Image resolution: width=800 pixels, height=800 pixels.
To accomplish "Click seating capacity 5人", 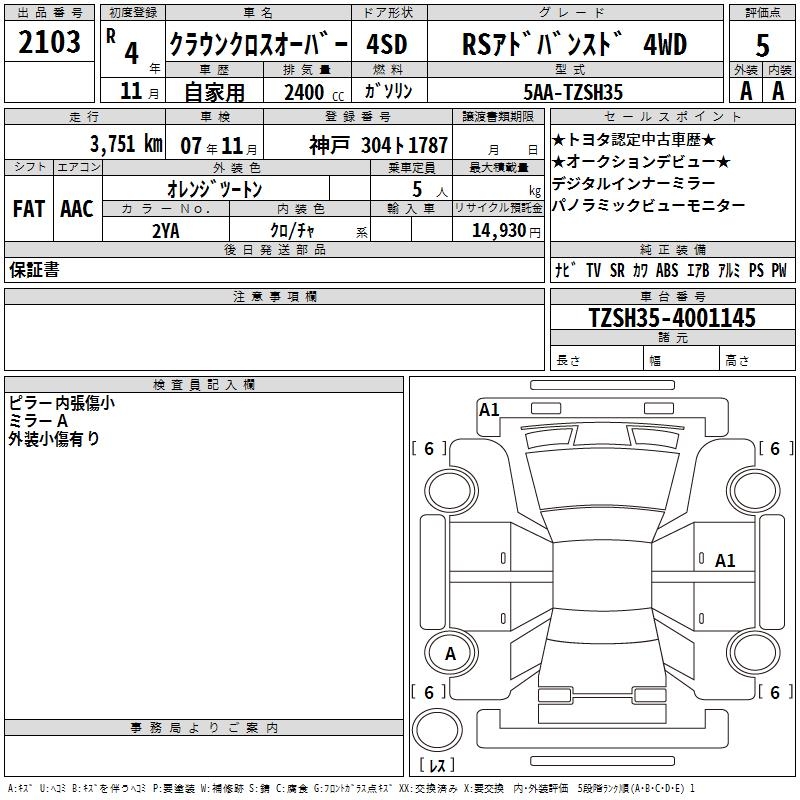I will (430, 190).
